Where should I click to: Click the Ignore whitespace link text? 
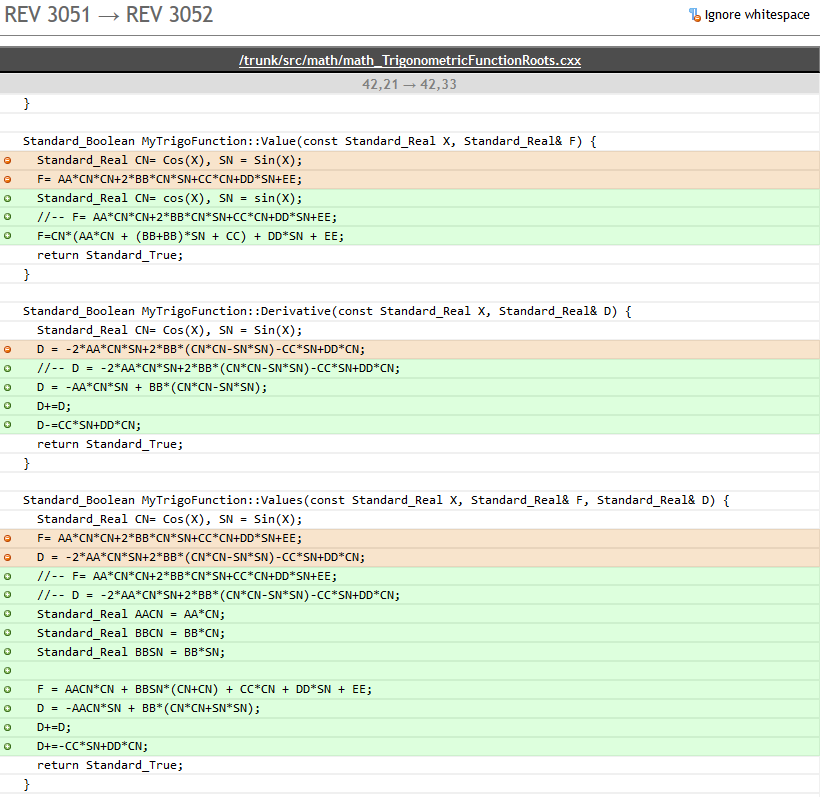[x=757, y=15]
